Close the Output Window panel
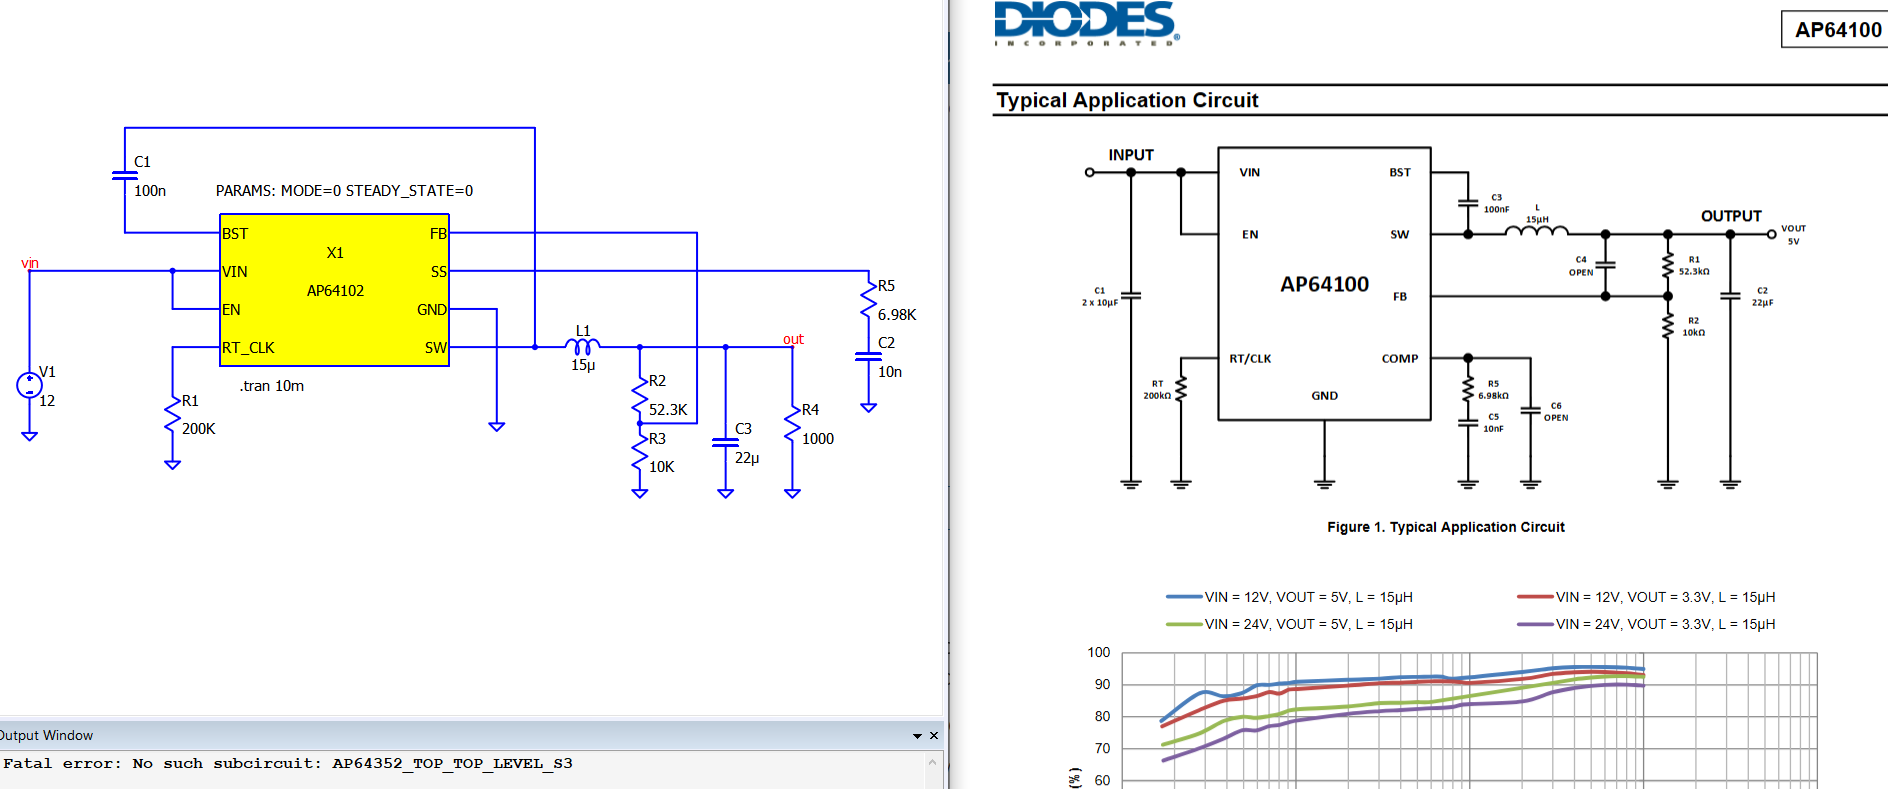 [934, 736]
